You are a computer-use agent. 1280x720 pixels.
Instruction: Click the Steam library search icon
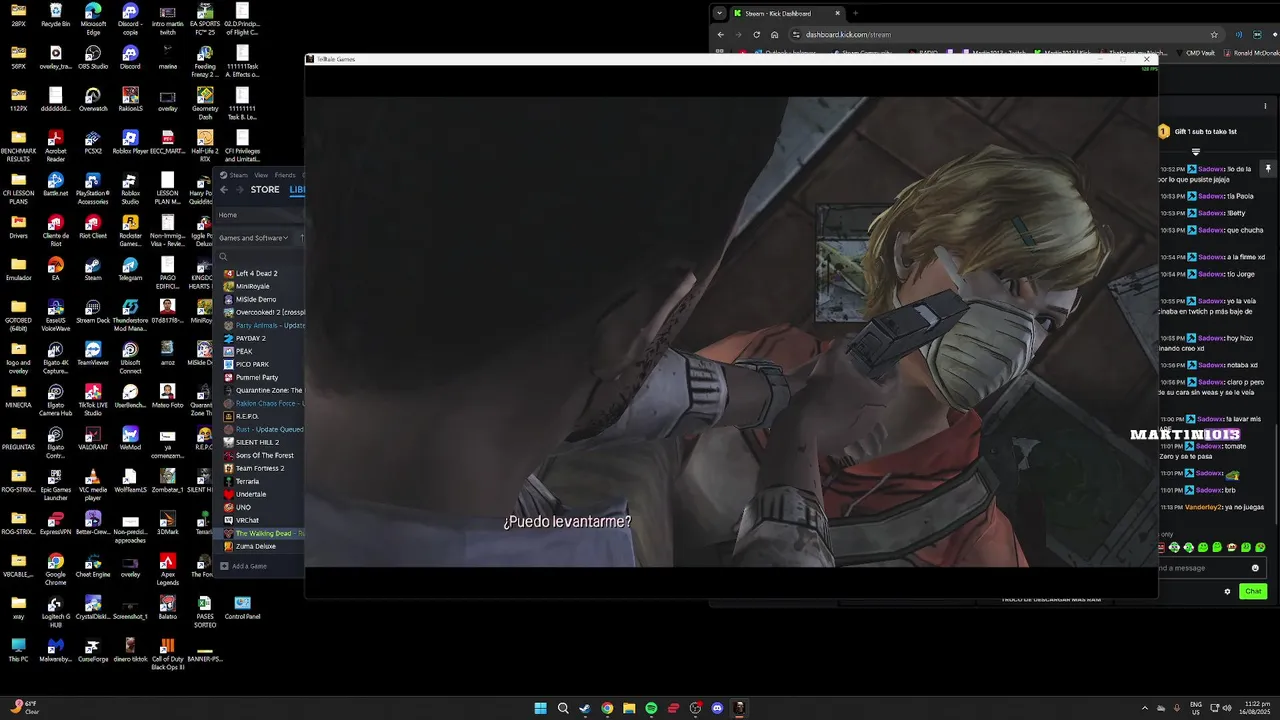pos(223,257)
